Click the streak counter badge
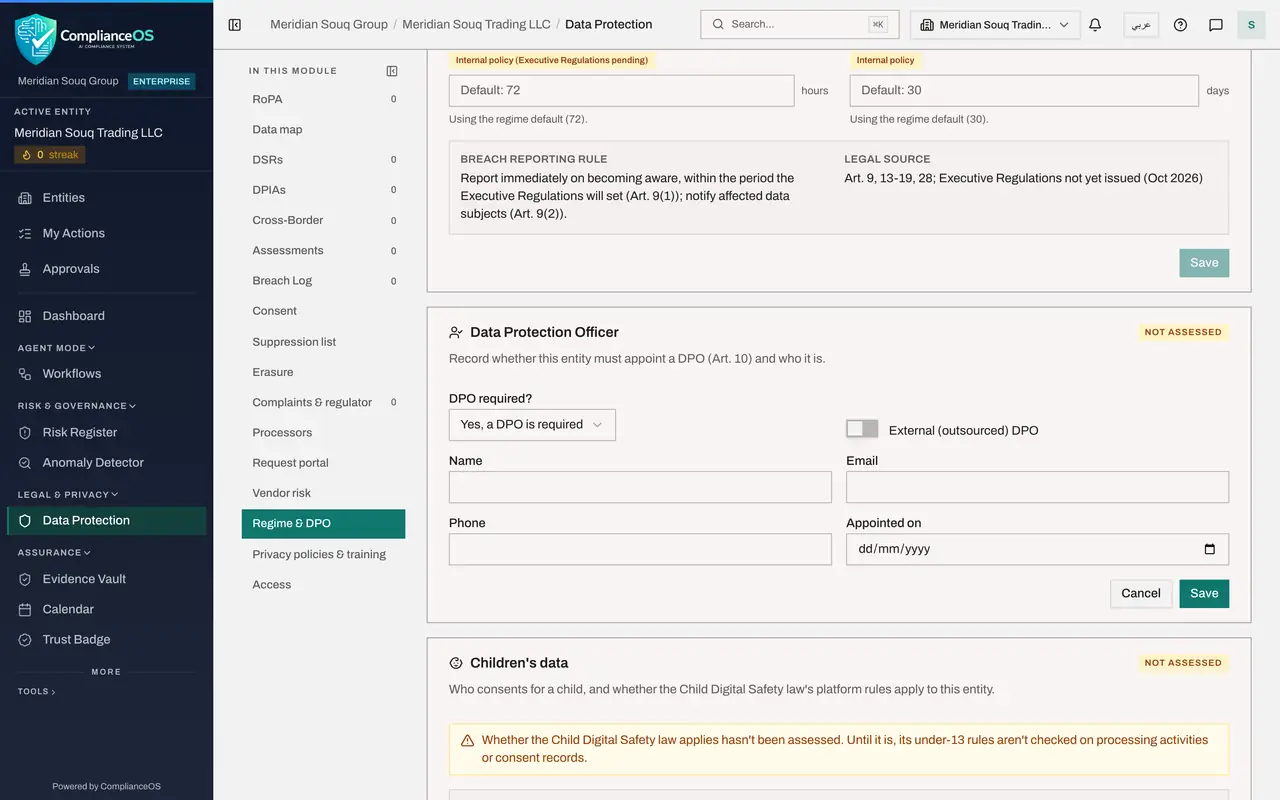 click(50, 155)
